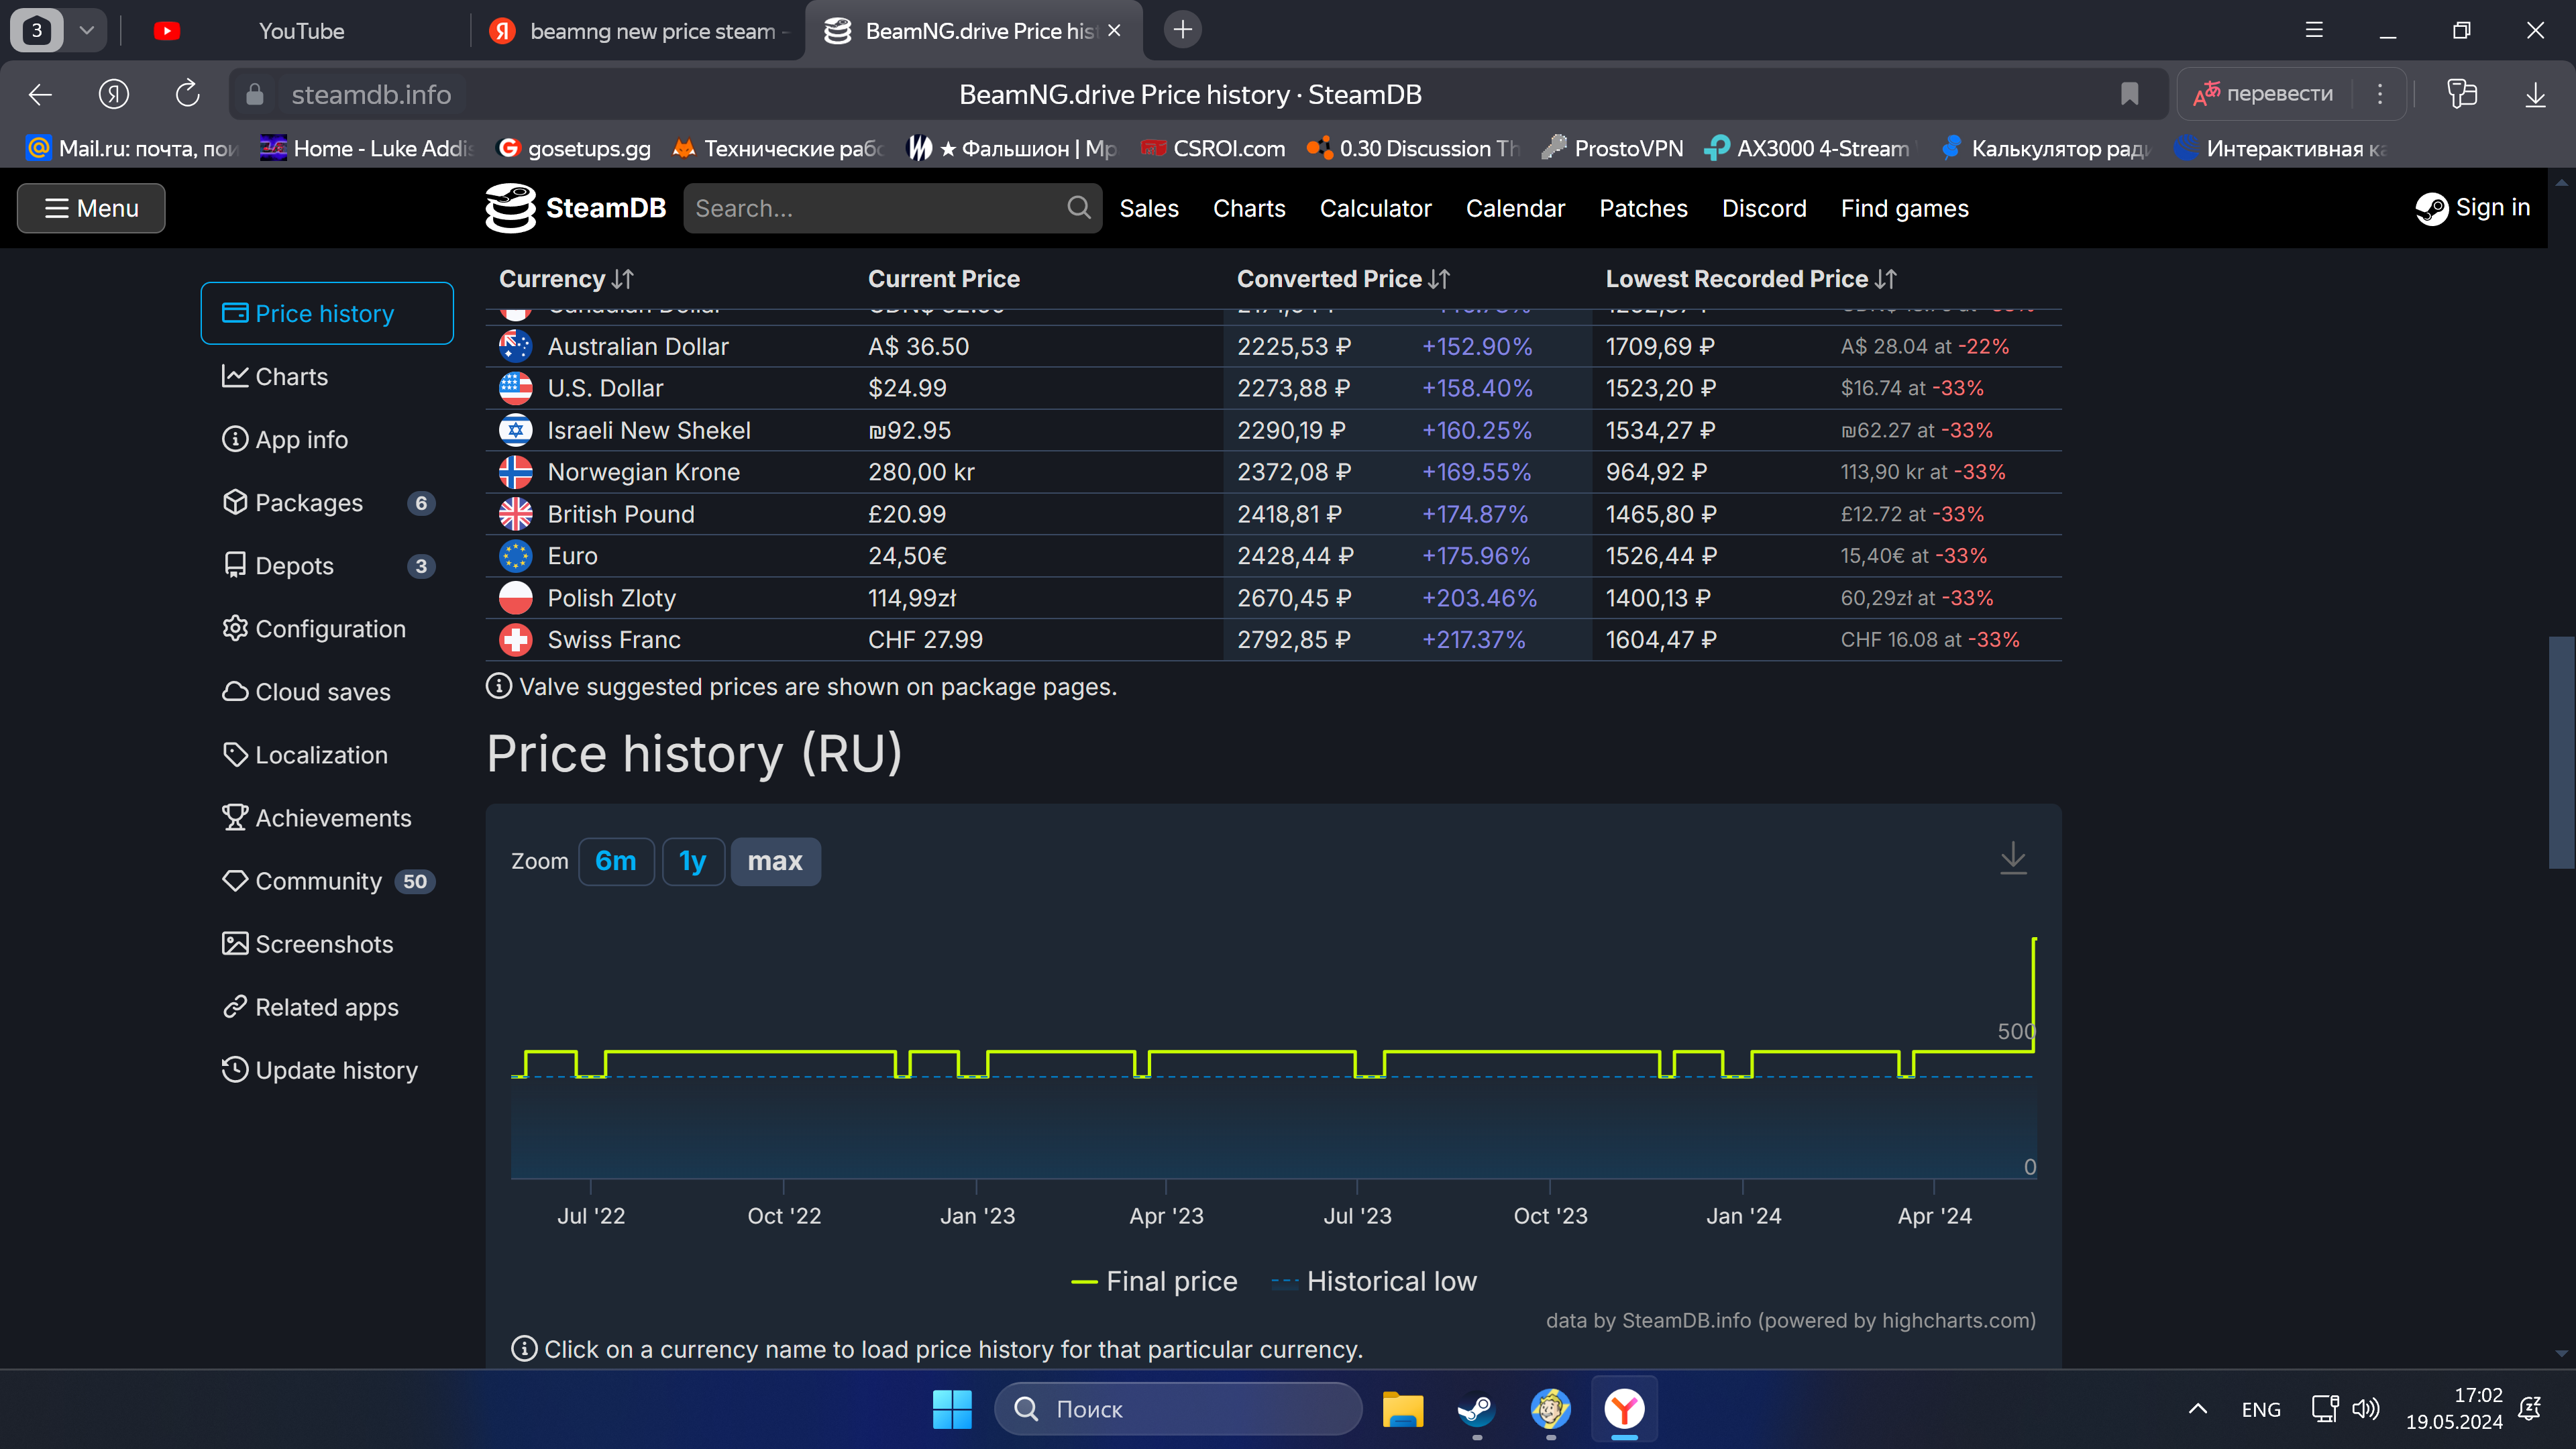2576x1449 pixels.
Task: Open the Achievements sidebar tab
Action: (327, 818)
